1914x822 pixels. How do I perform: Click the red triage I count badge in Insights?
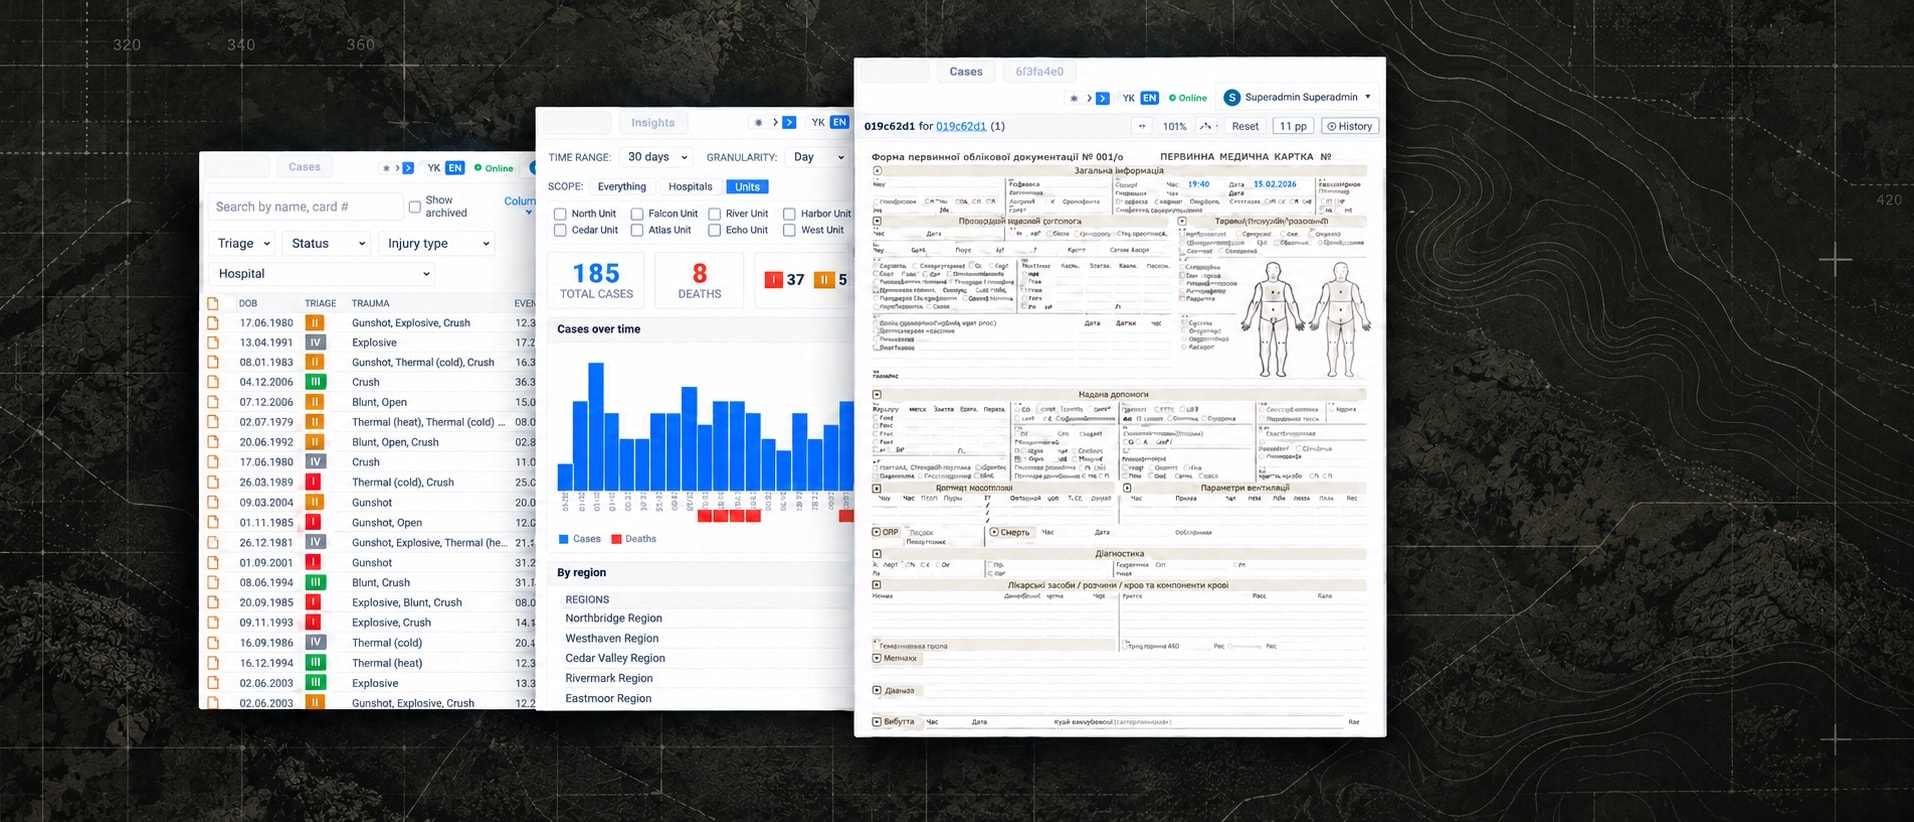773,280
